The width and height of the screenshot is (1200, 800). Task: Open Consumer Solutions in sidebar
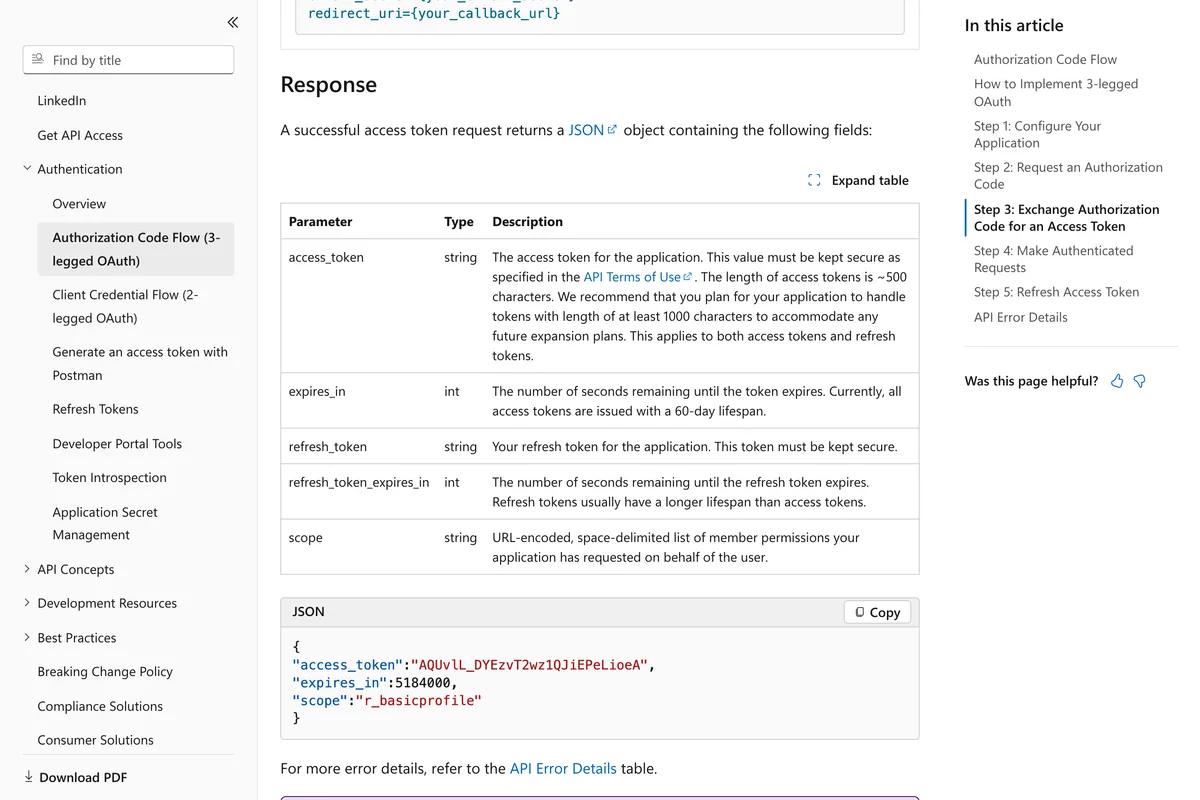(x=95, y=740)
